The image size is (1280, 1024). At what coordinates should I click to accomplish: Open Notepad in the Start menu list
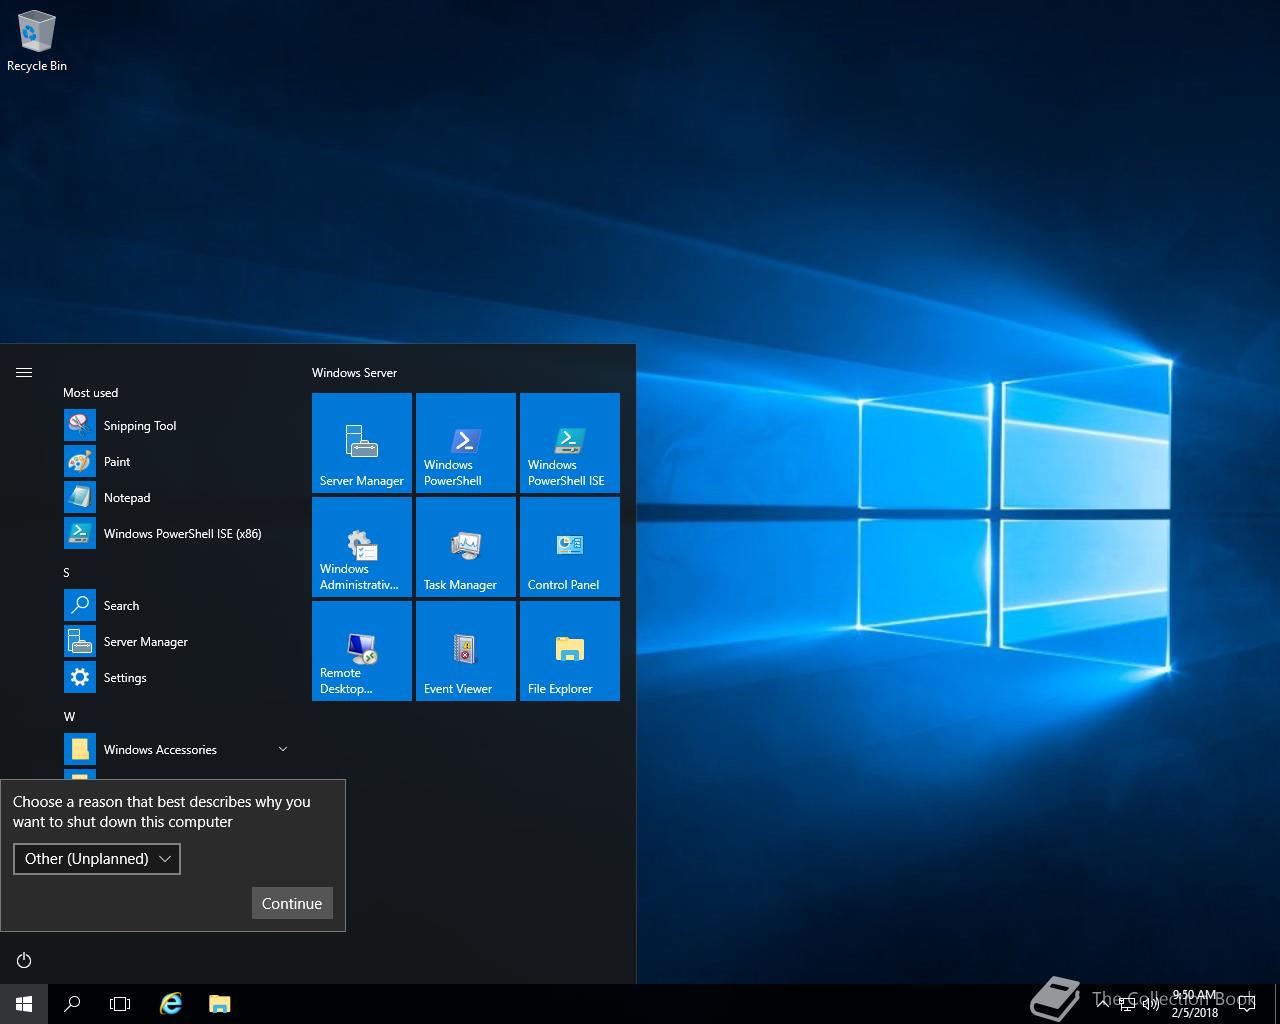click(x=175, y=498)
